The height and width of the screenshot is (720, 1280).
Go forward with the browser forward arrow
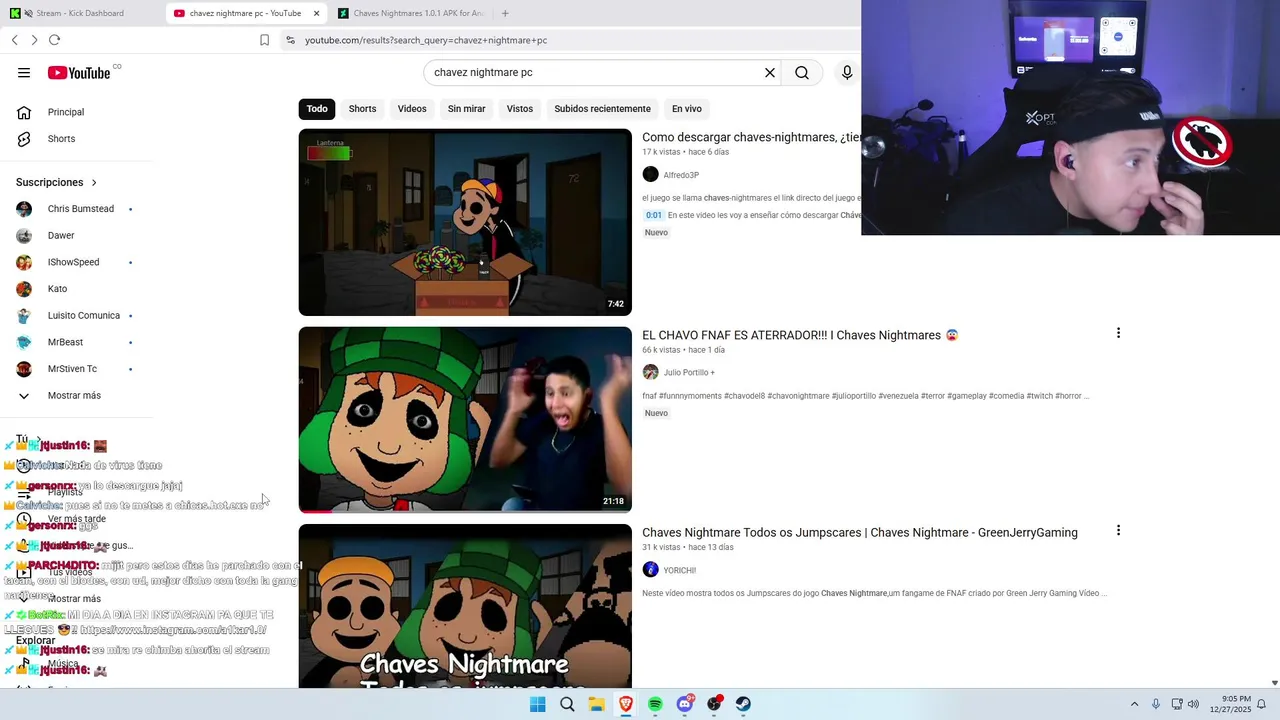tap(34, 40)
